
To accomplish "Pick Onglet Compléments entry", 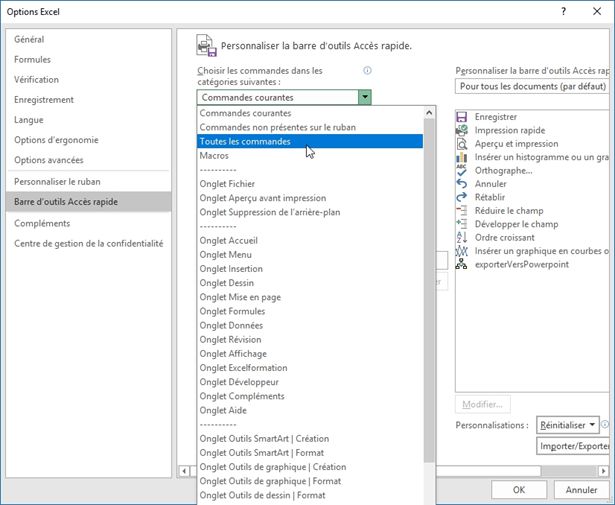I will pyautogui.click(x=310, y=396).
